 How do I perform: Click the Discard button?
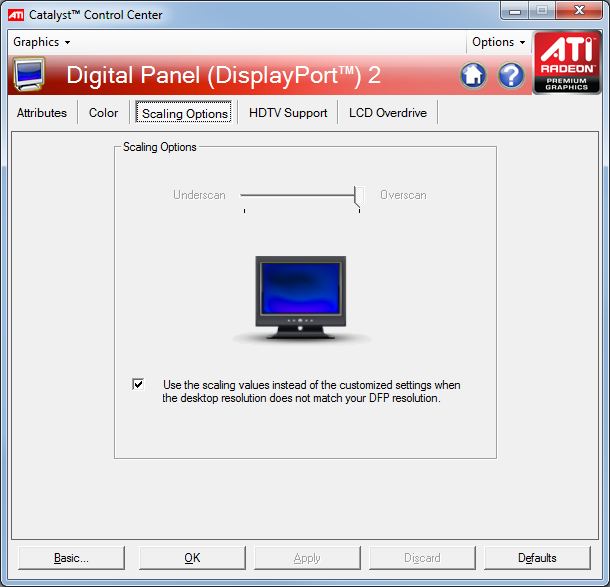(x=422, y=558)
